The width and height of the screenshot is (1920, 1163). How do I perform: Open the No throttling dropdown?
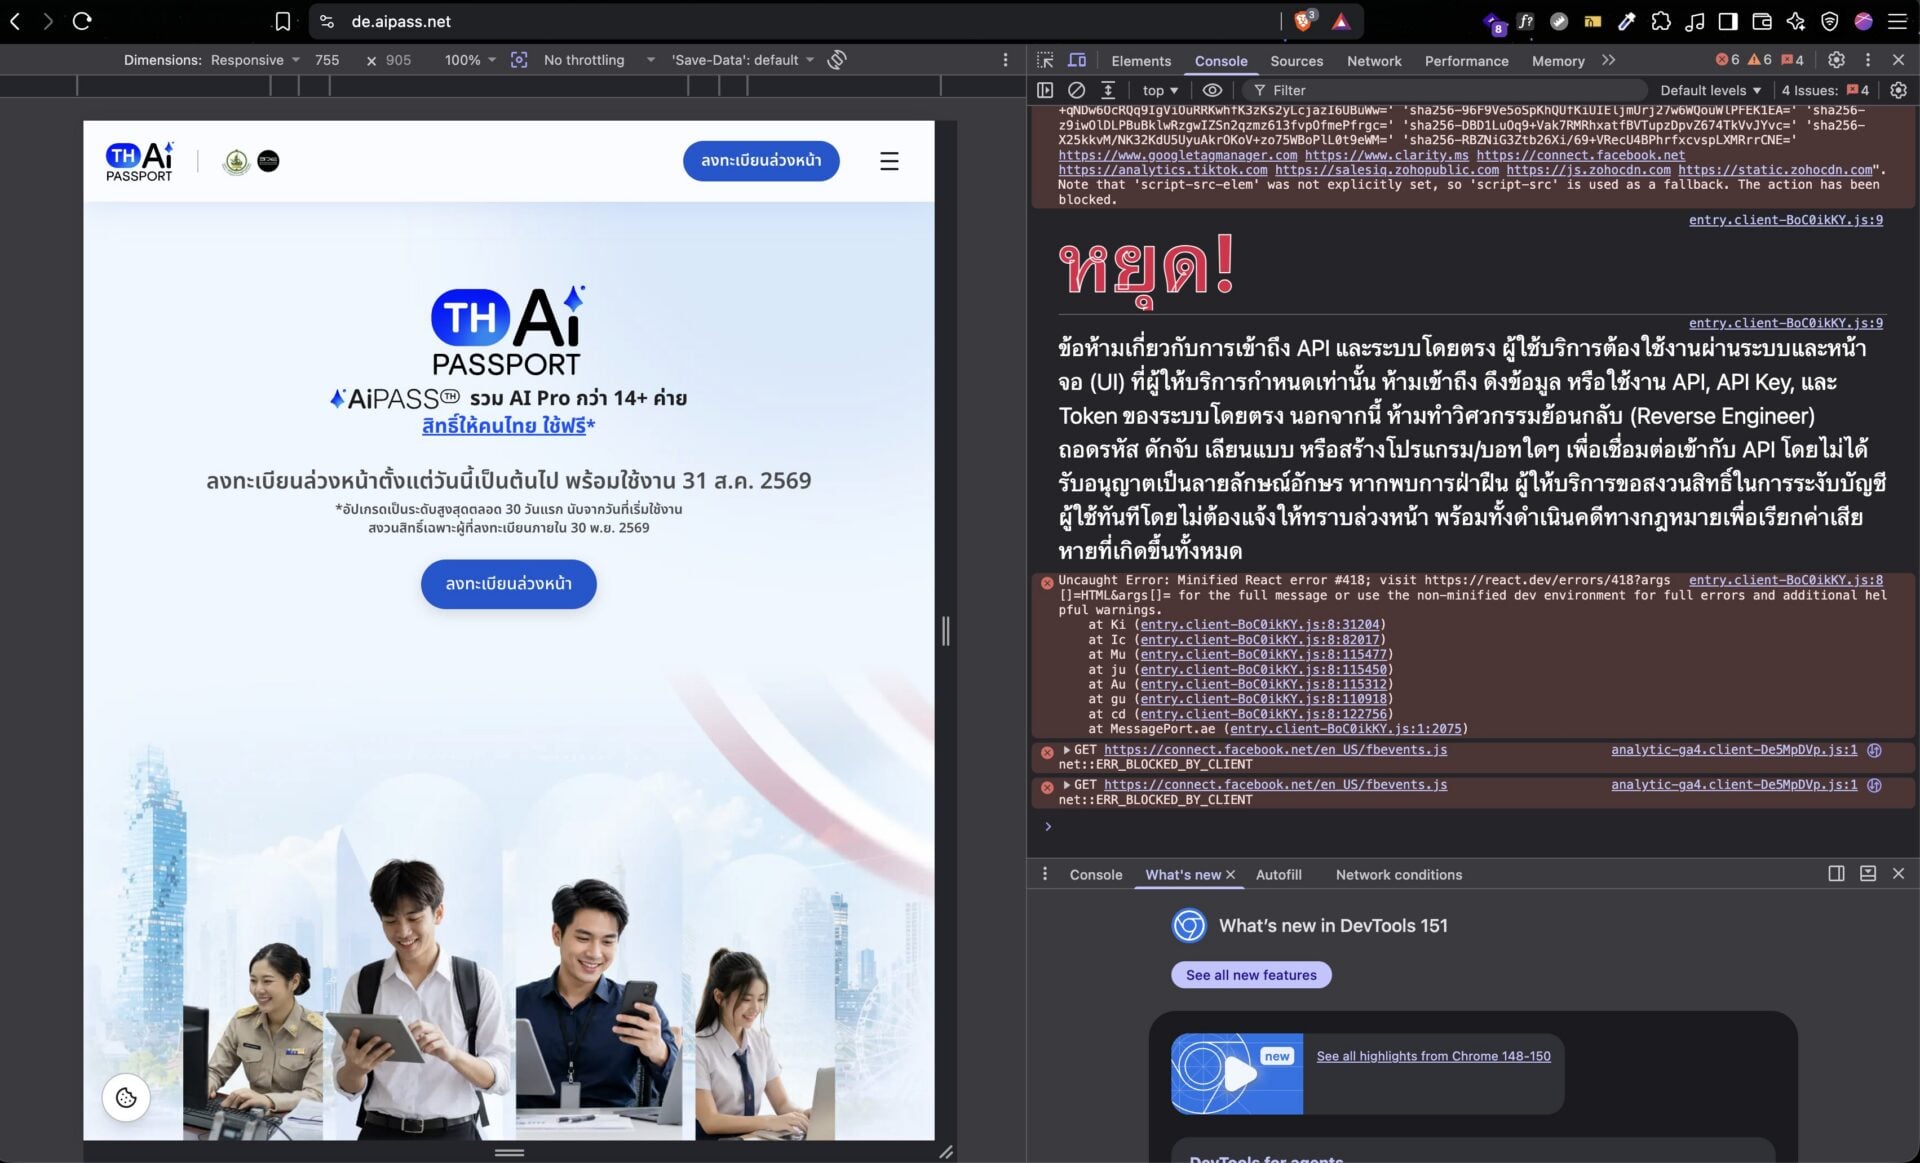click(x=599, y=60)
